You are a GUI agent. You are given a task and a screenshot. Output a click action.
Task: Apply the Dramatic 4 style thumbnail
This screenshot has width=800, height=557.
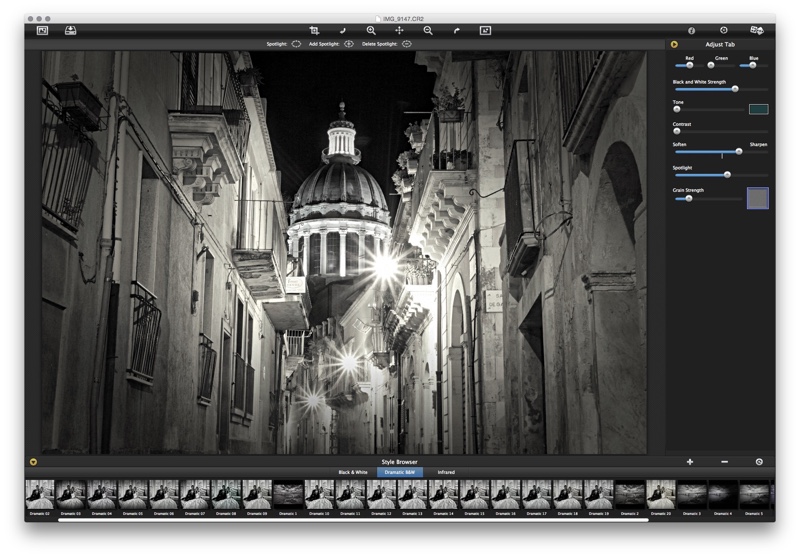[723, 495]
